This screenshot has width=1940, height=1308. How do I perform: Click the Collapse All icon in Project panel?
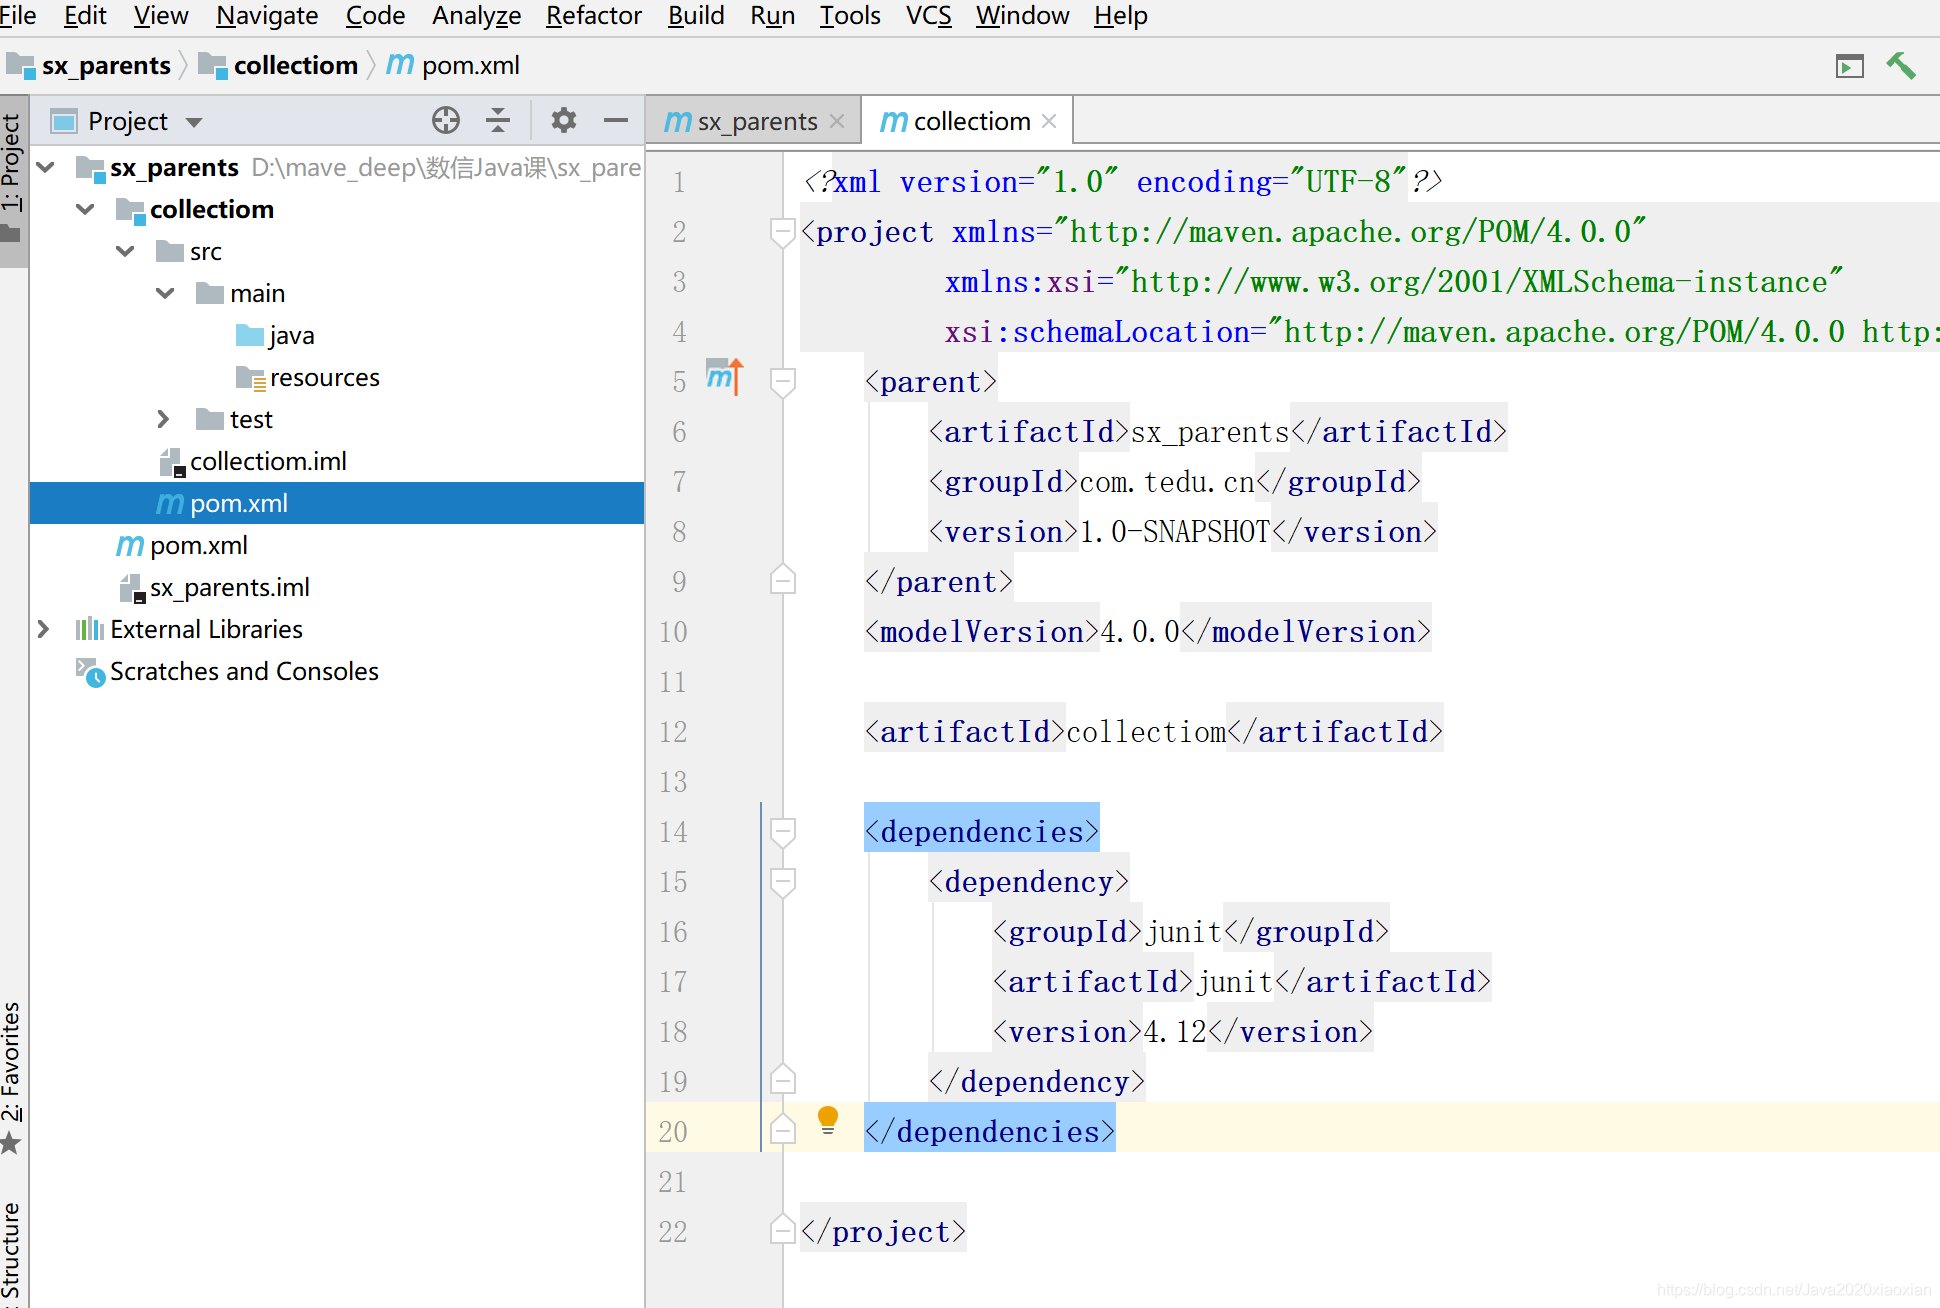tap(497, 121)
